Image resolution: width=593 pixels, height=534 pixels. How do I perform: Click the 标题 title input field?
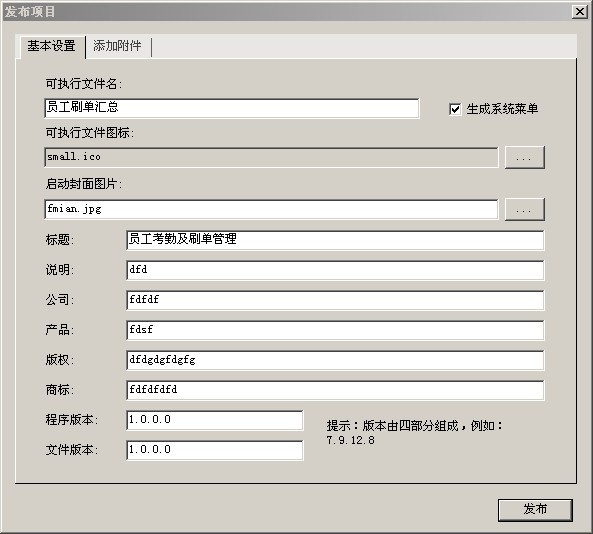coord(335,240)
